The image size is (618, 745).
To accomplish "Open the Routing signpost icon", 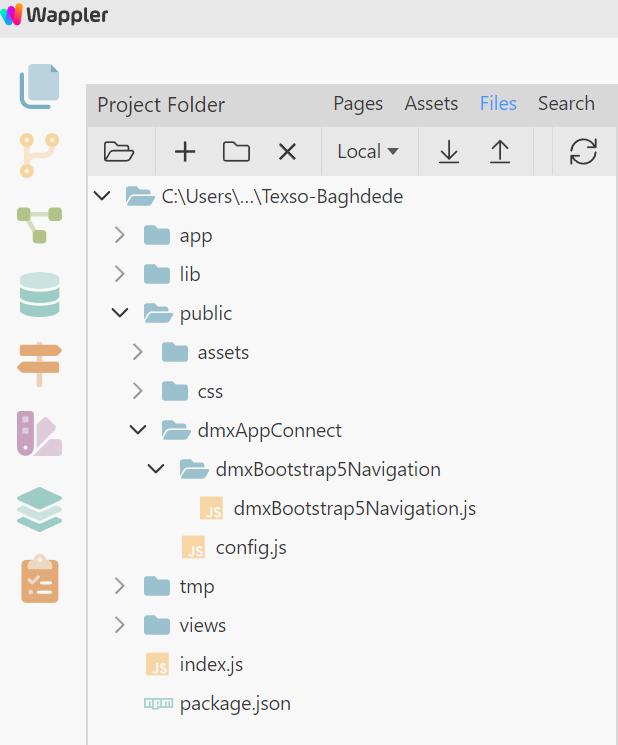I will (x=39, y=364).
